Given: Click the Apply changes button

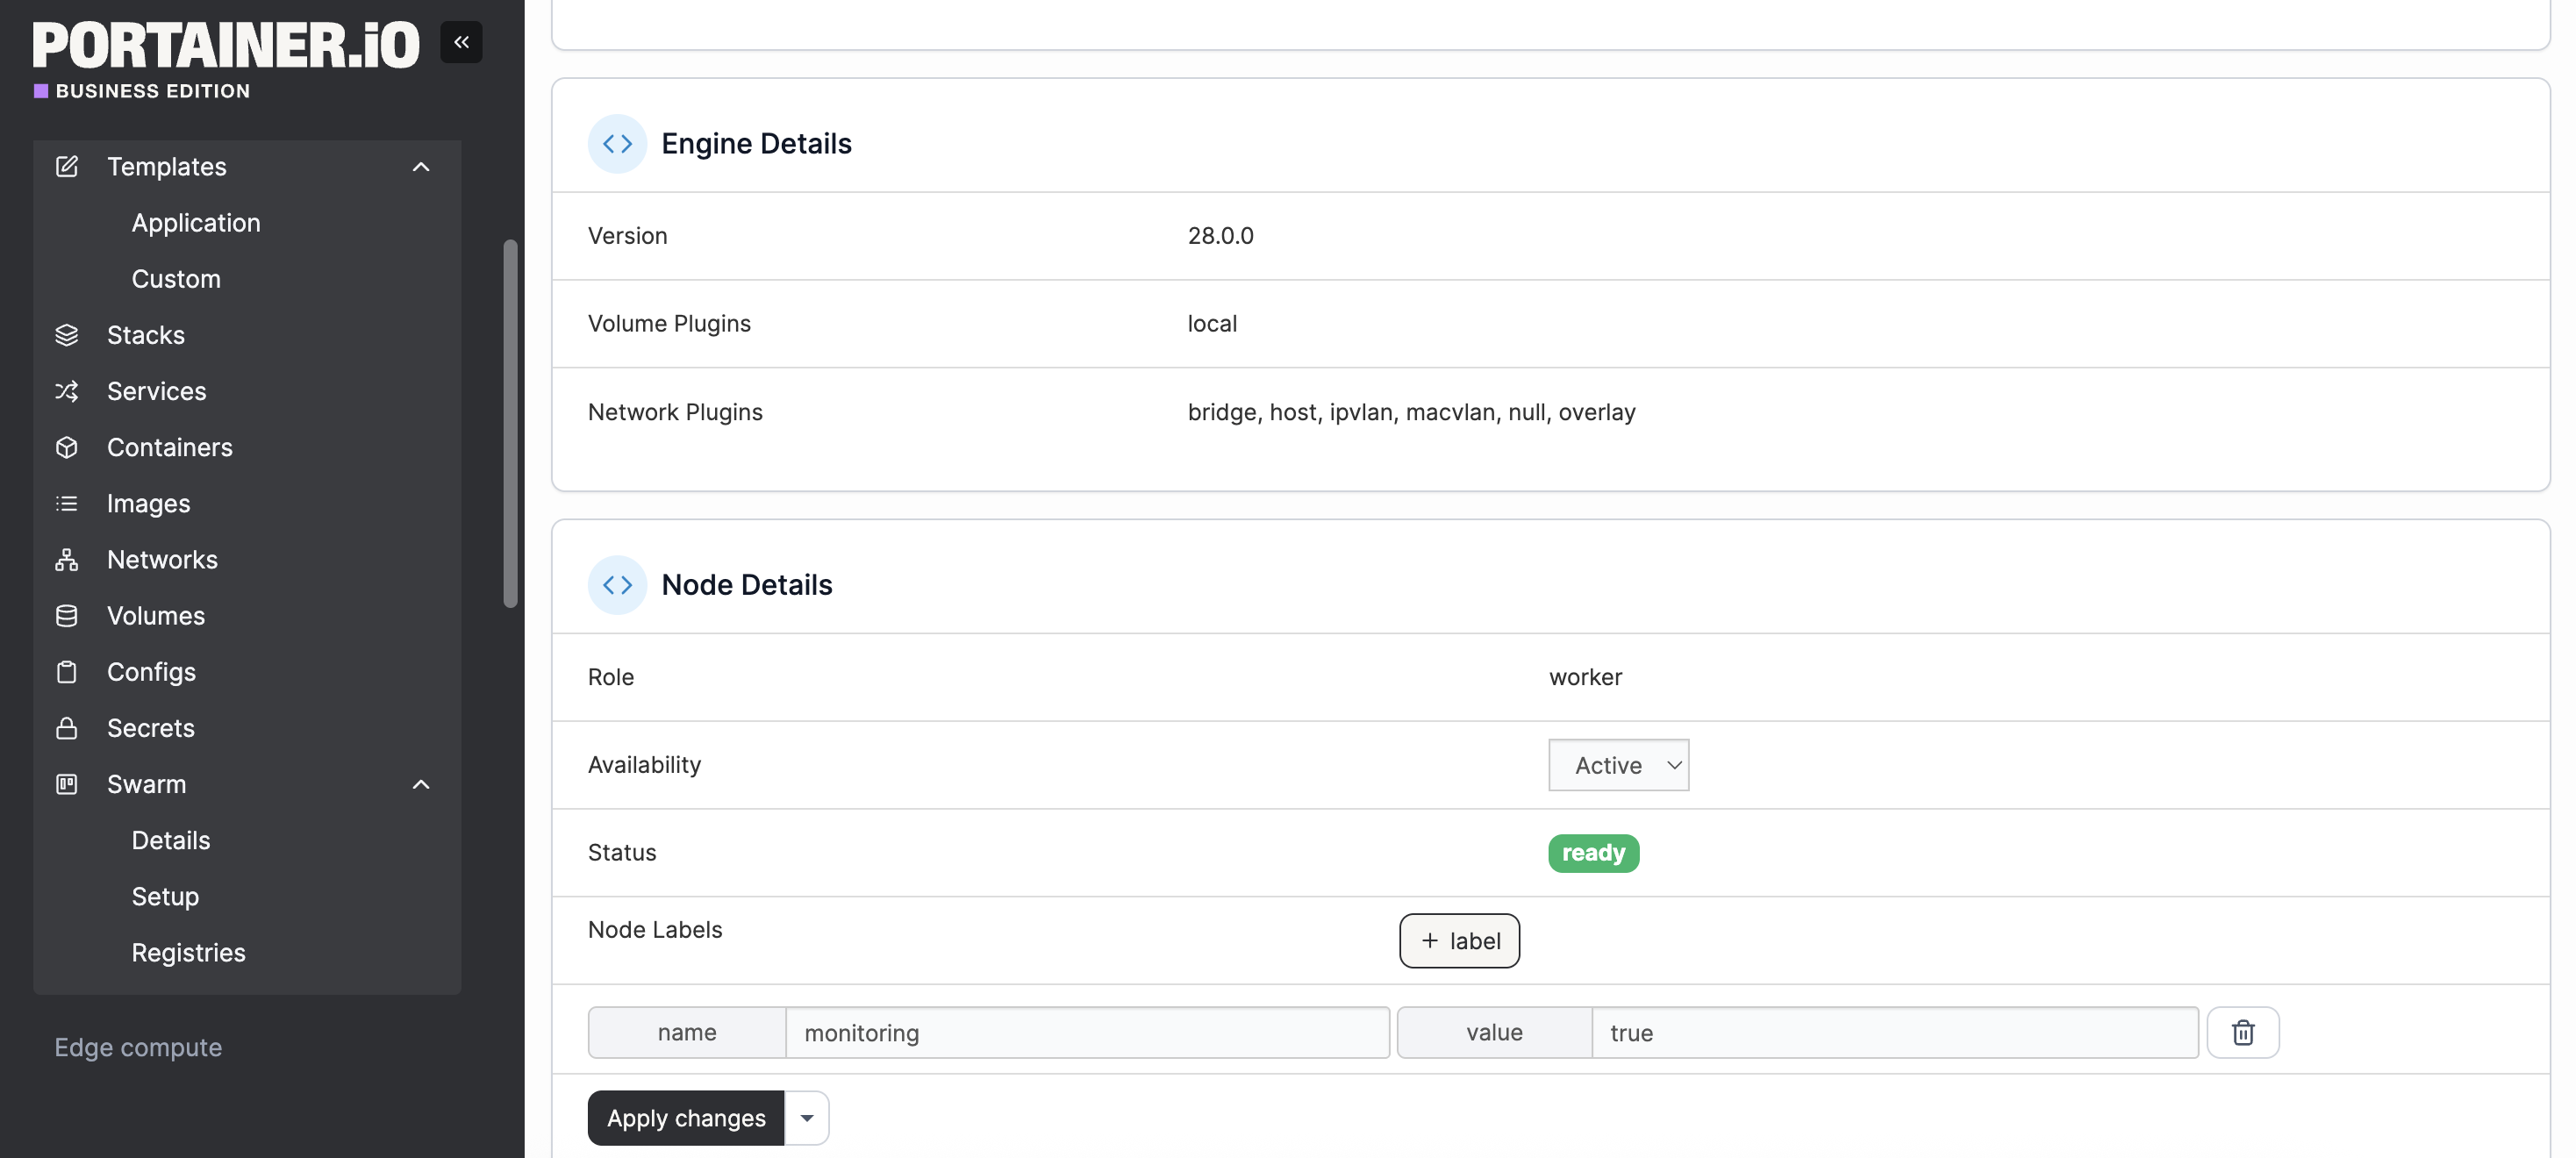Looking at the screenshot, I should 686,1118.
